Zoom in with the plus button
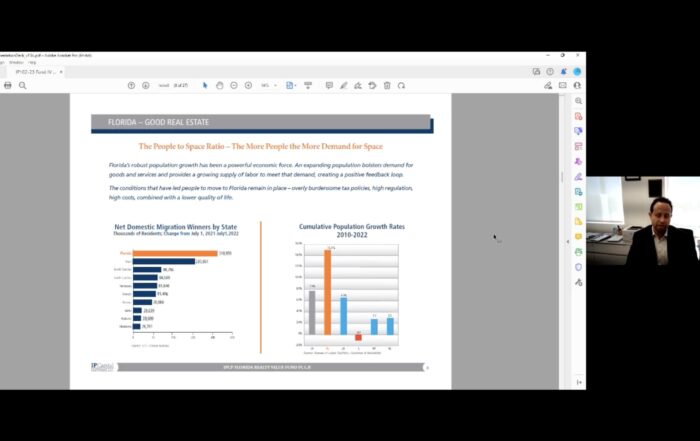Image resolution: width=700 pixels, height=441 pixels. 248,86
